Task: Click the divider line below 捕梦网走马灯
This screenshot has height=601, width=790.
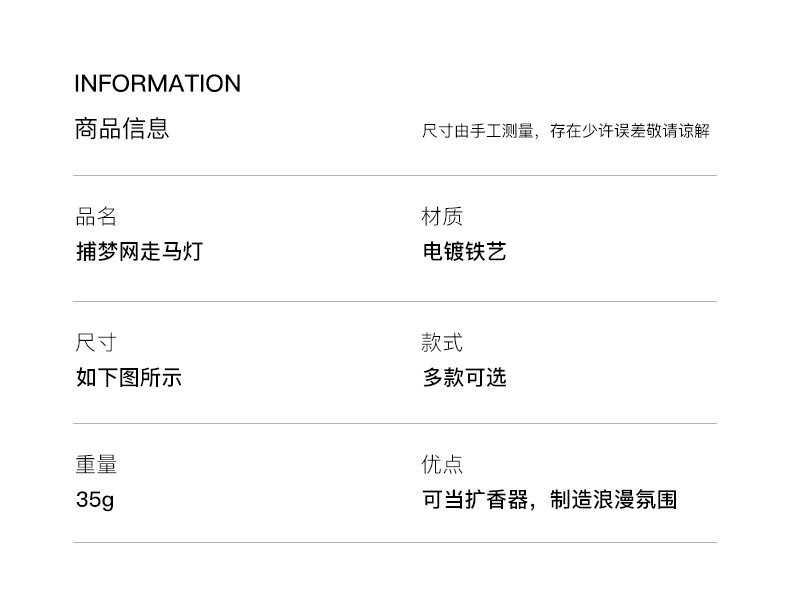Action: click(x=395, y=302)
